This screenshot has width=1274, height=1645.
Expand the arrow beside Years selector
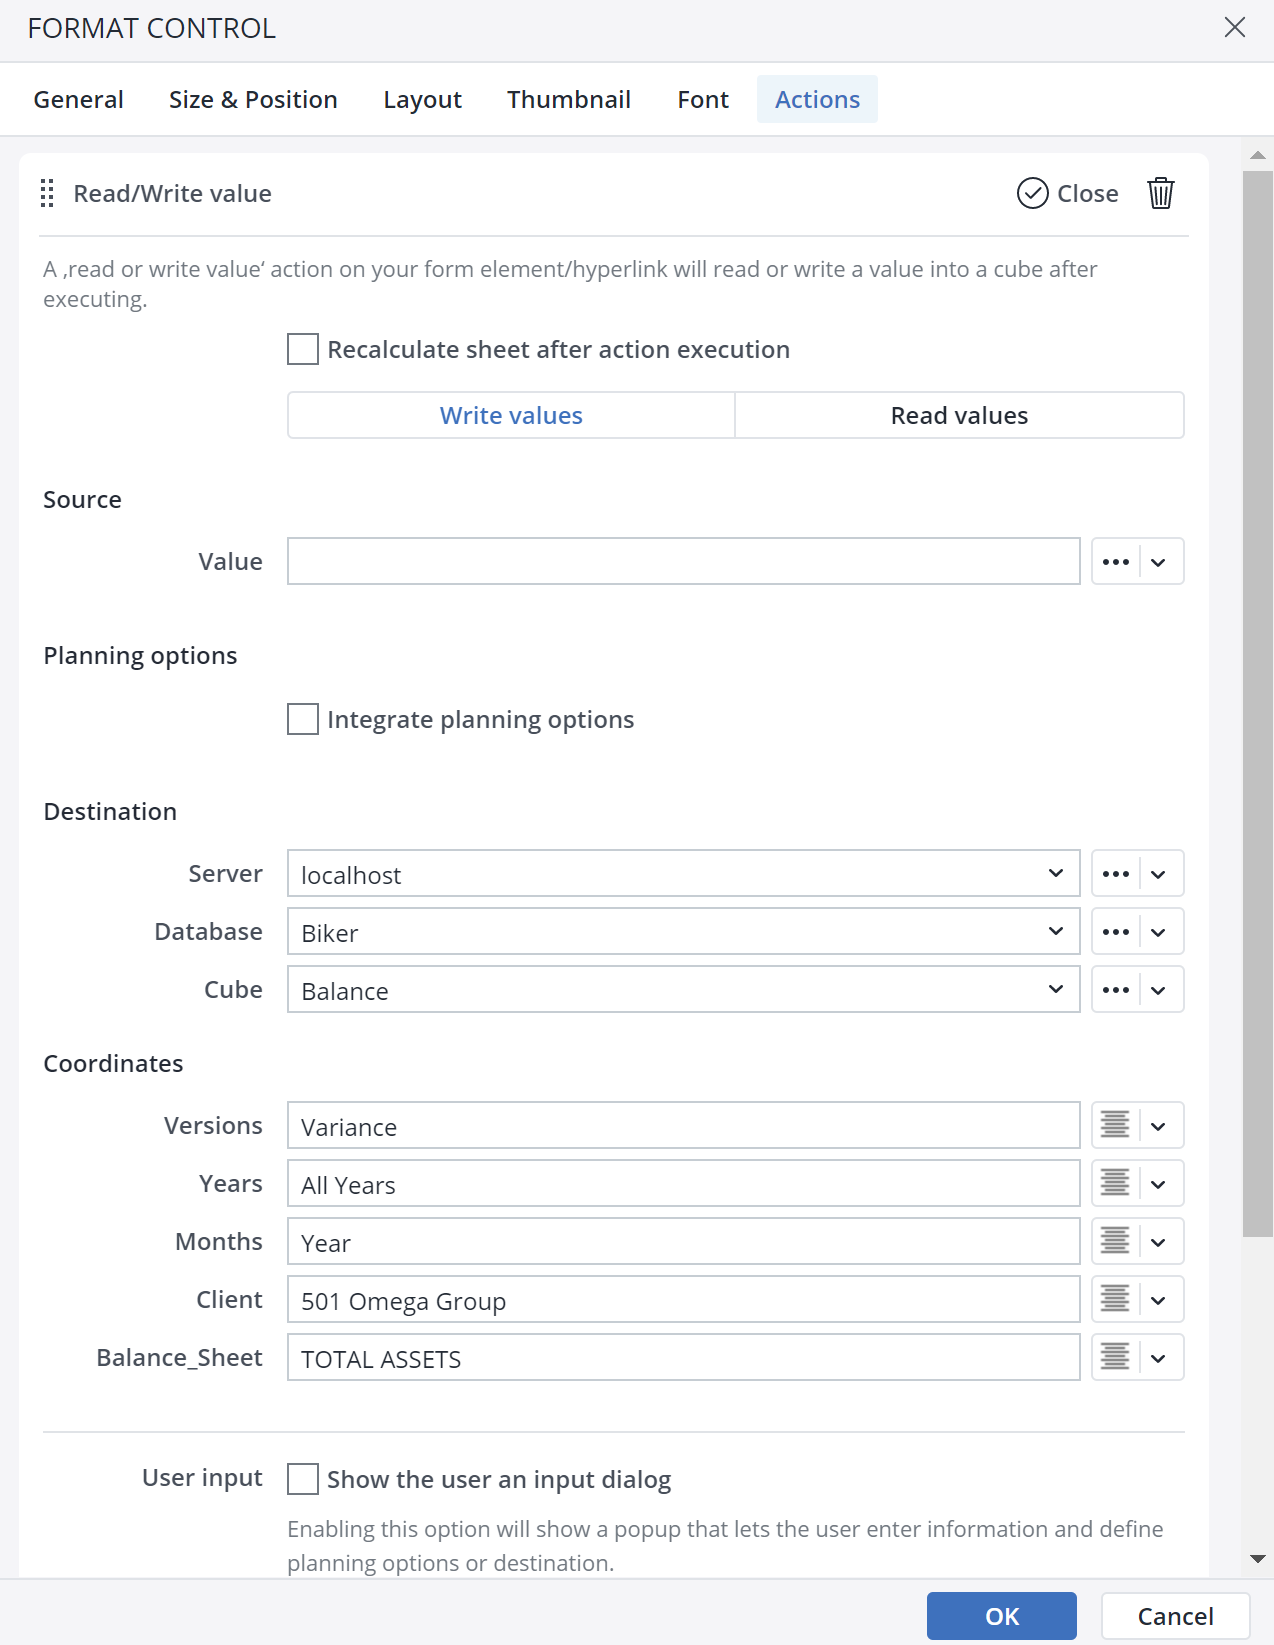tap(1159, 1184)
